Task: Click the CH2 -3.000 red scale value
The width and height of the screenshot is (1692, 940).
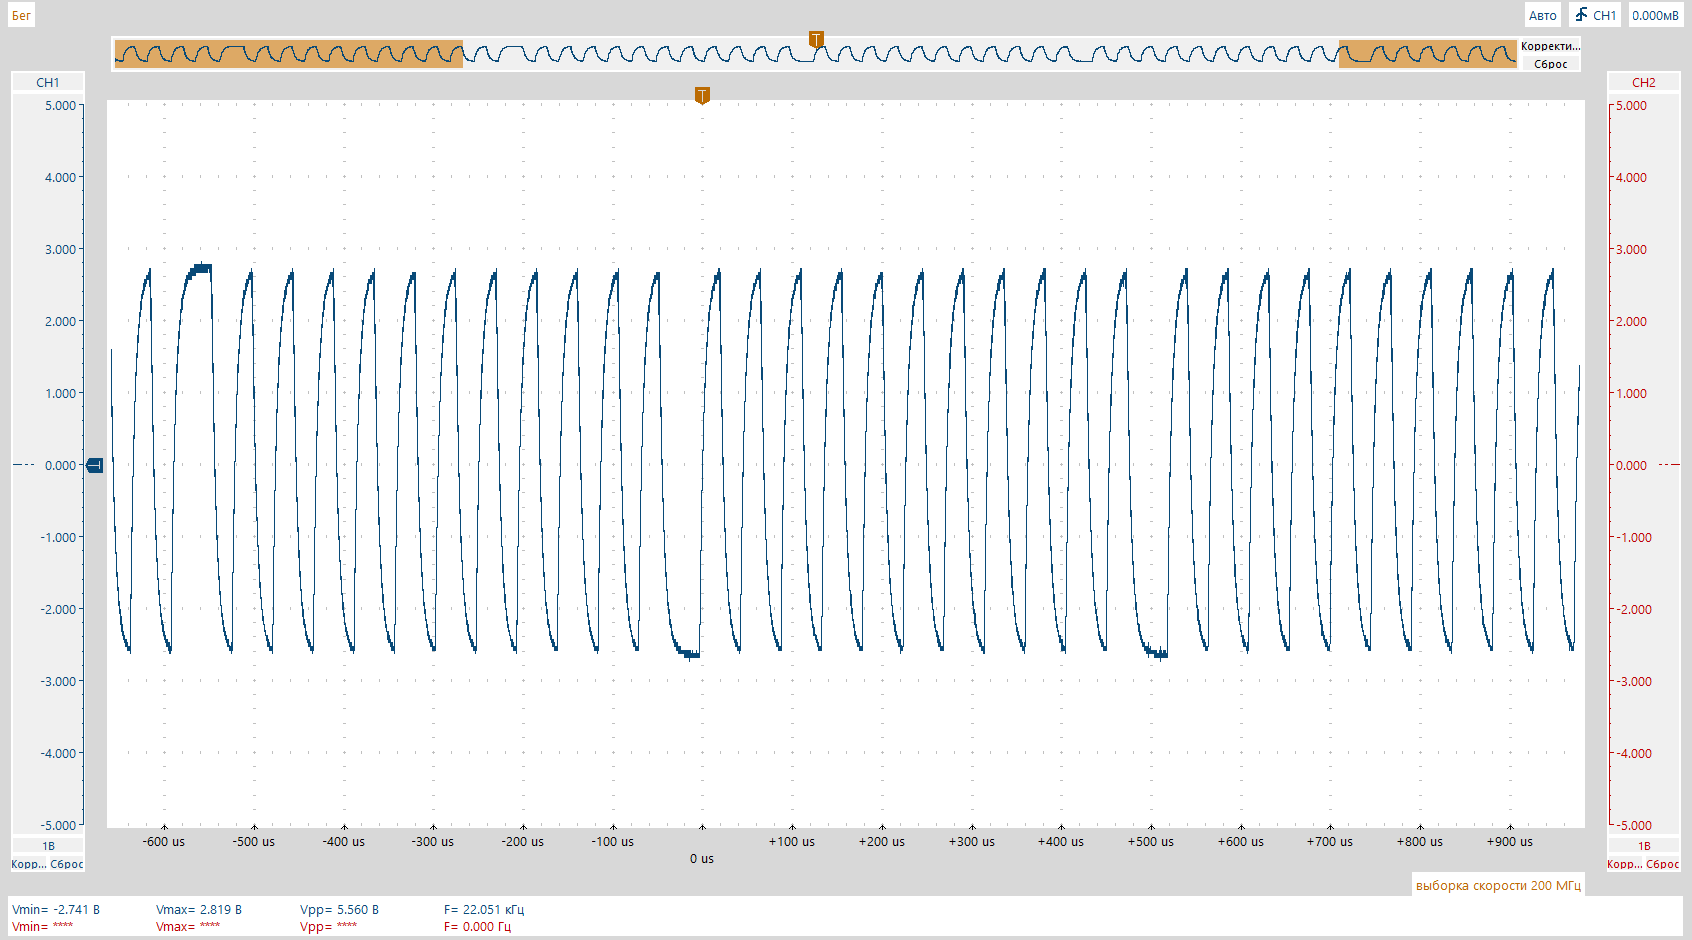Action: pyautogui.click(x=1633, y=681)
